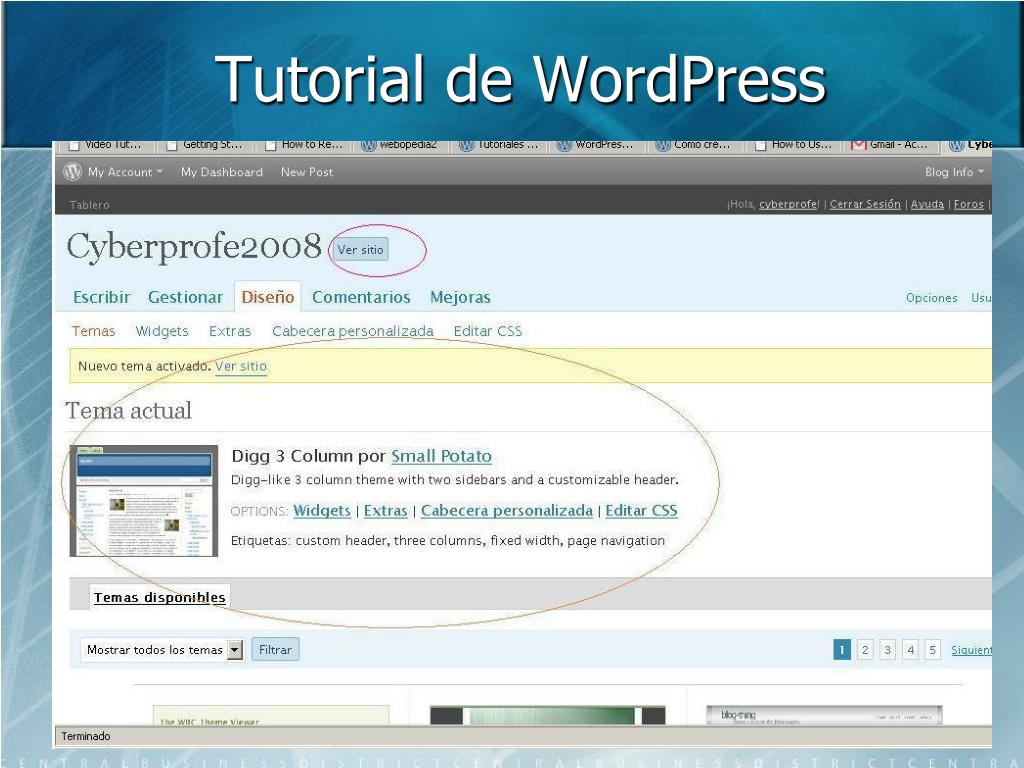
Task: Go to page 3 of themes
Action: 887,650
